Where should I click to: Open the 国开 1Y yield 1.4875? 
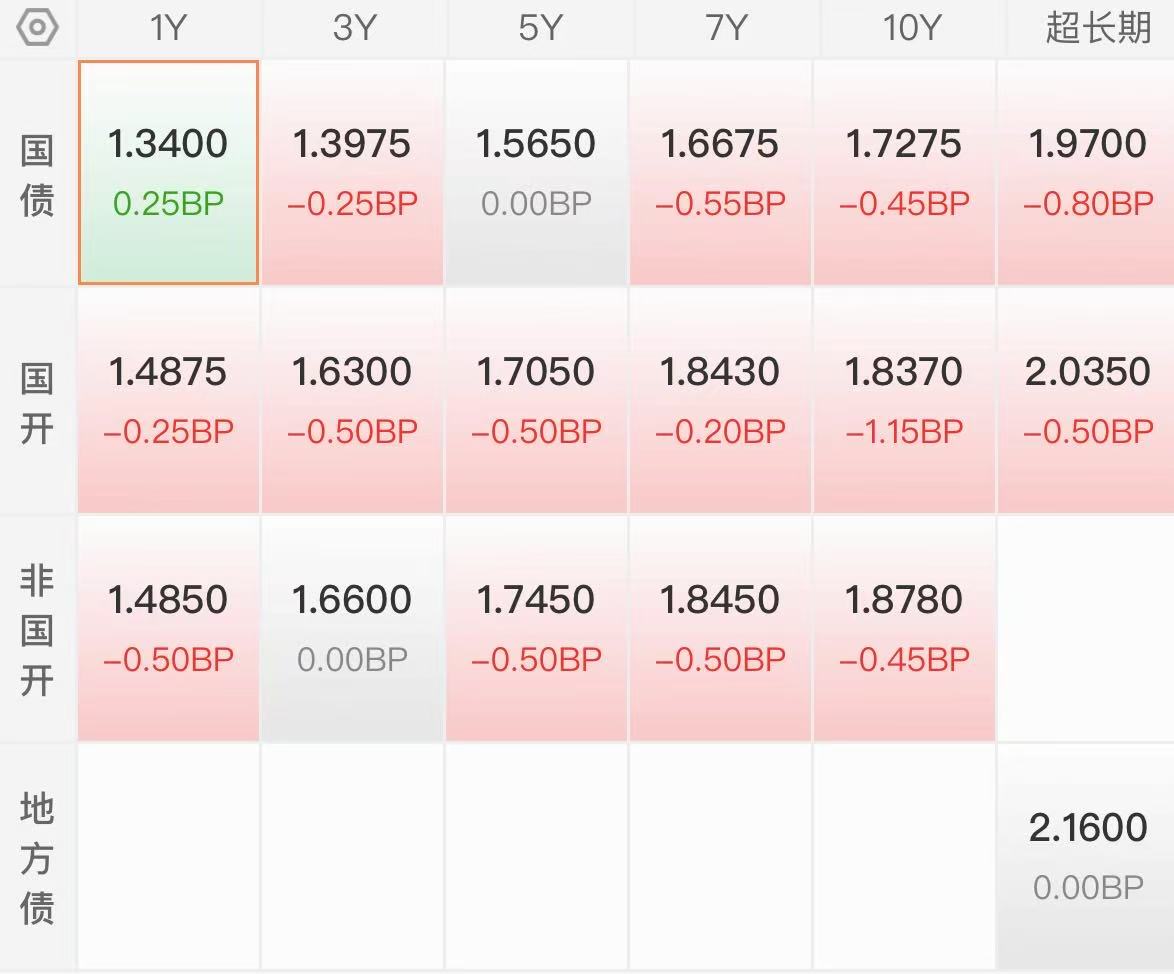(x=168, y=401)
